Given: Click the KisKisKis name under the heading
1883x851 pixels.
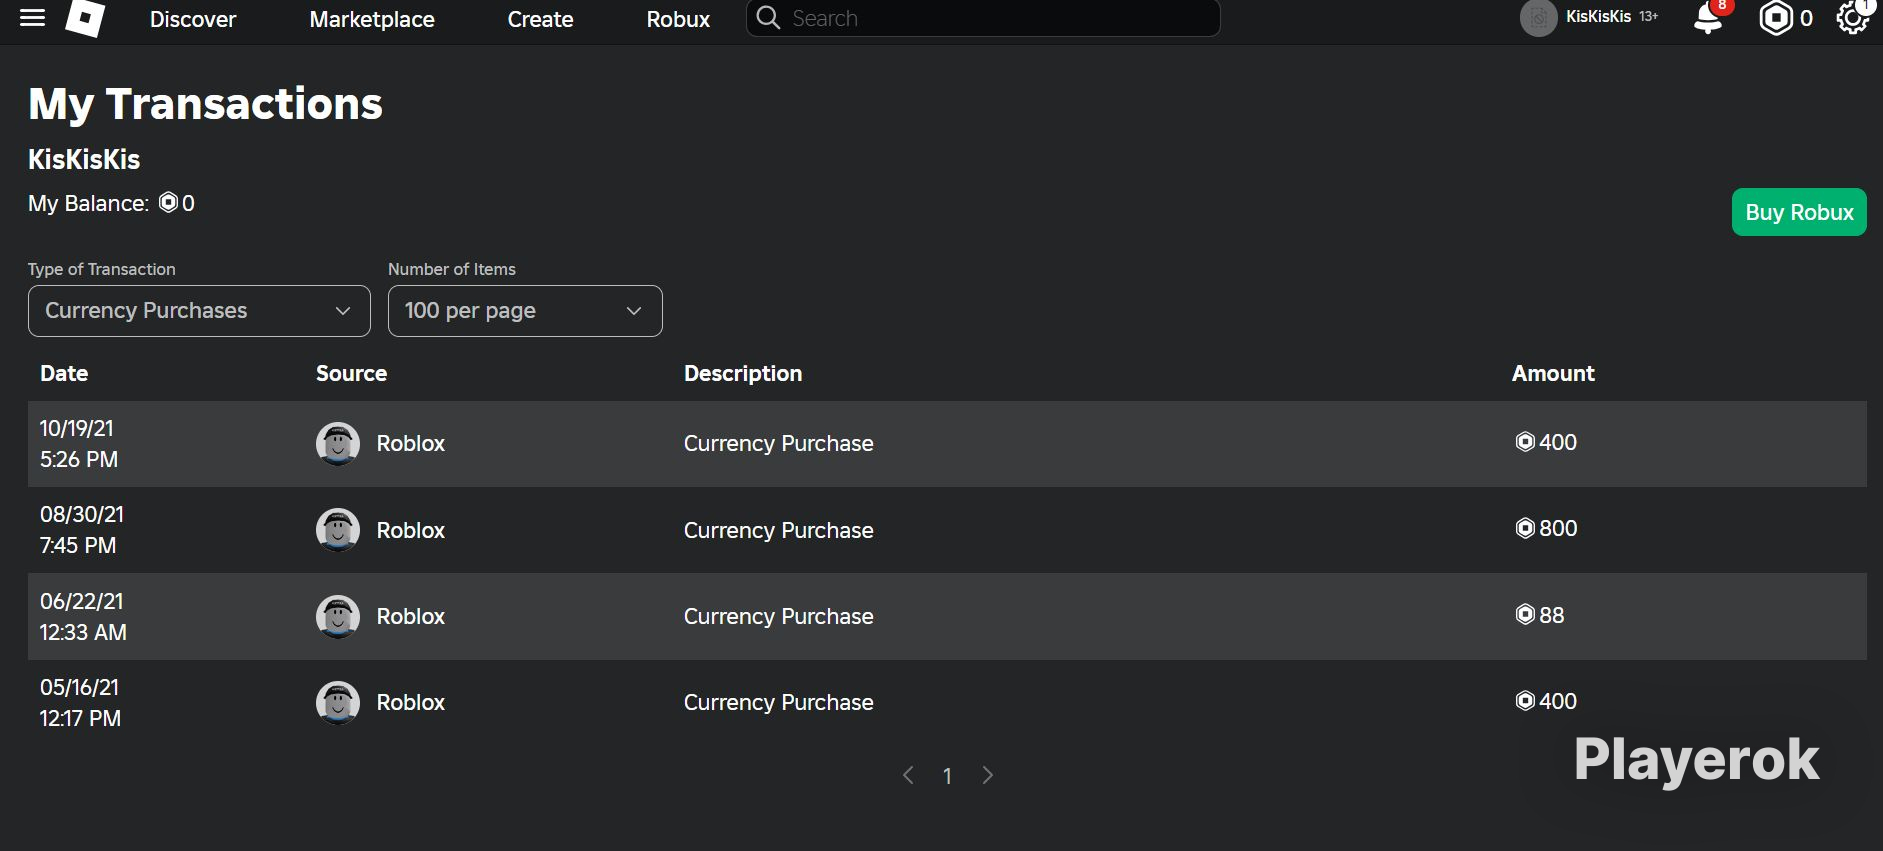Looking at the screenshot, I should [84, 159].
